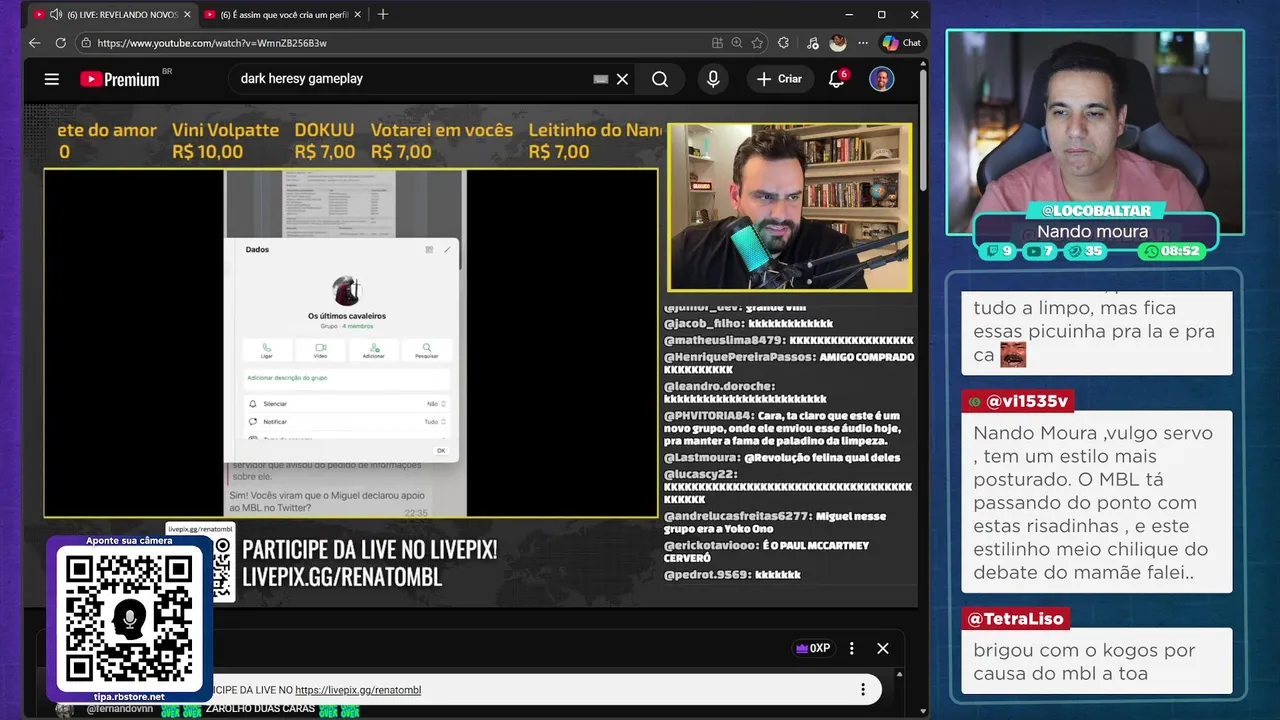Click the page vertical scrollbar
Viewport: 1280px width, 720px height.
[923, 130]
